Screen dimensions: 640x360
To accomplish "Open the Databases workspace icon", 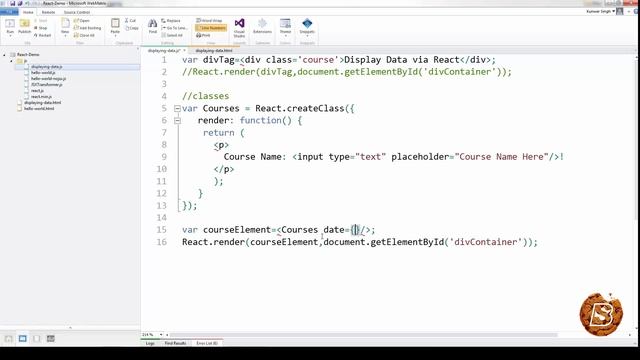I will [36, 339].
